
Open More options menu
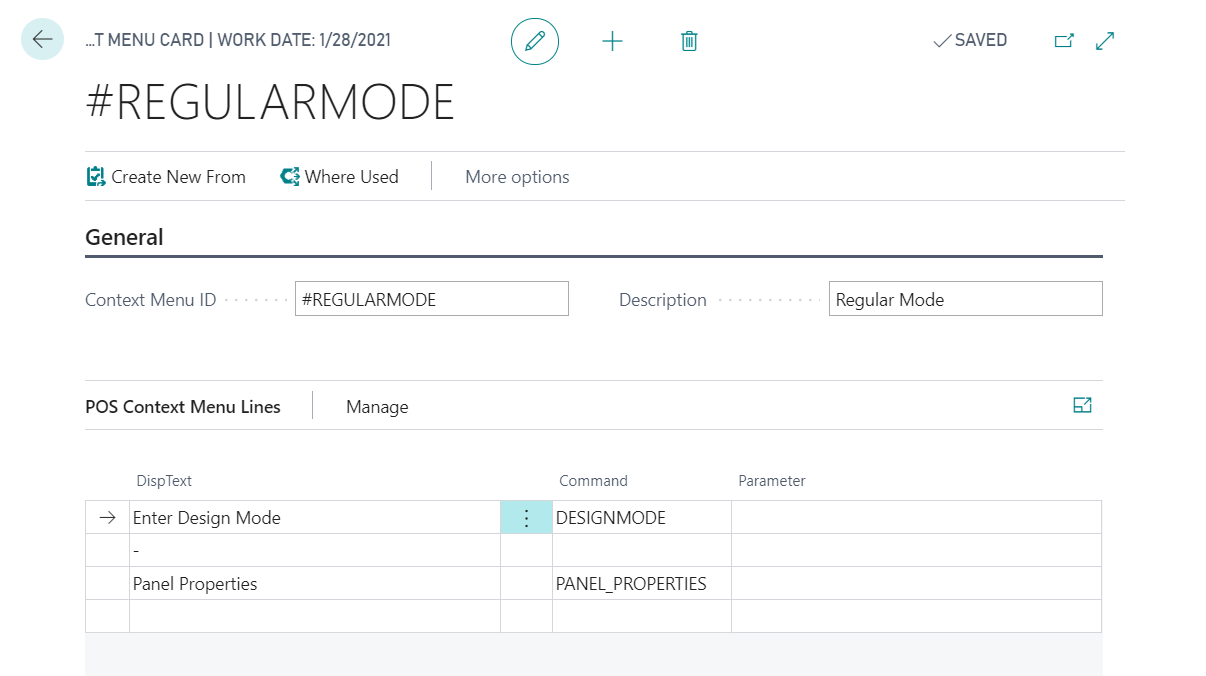click(x=517, y=177)
